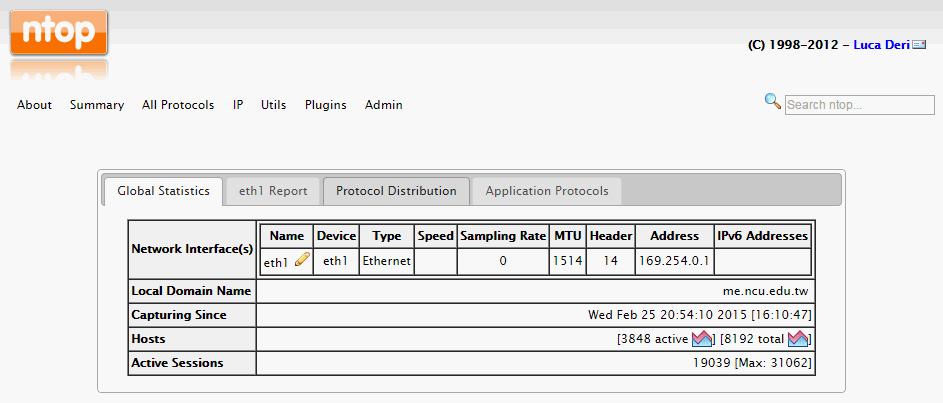Expand the All Protocols menu

(178, 105)
